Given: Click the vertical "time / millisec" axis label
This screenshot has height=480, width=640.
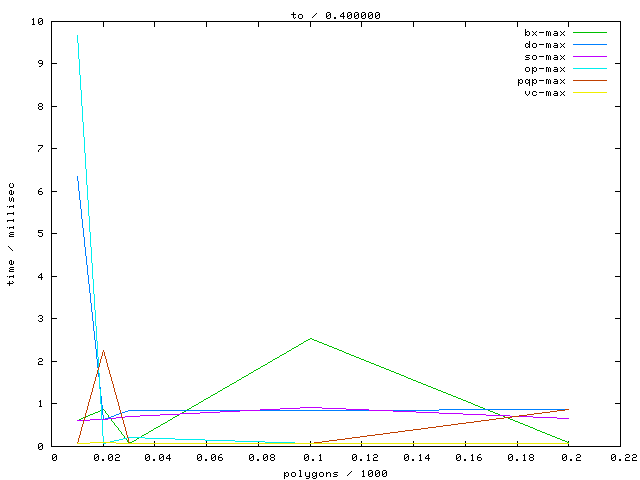Looking at the screenshot, I should (12, 234).
